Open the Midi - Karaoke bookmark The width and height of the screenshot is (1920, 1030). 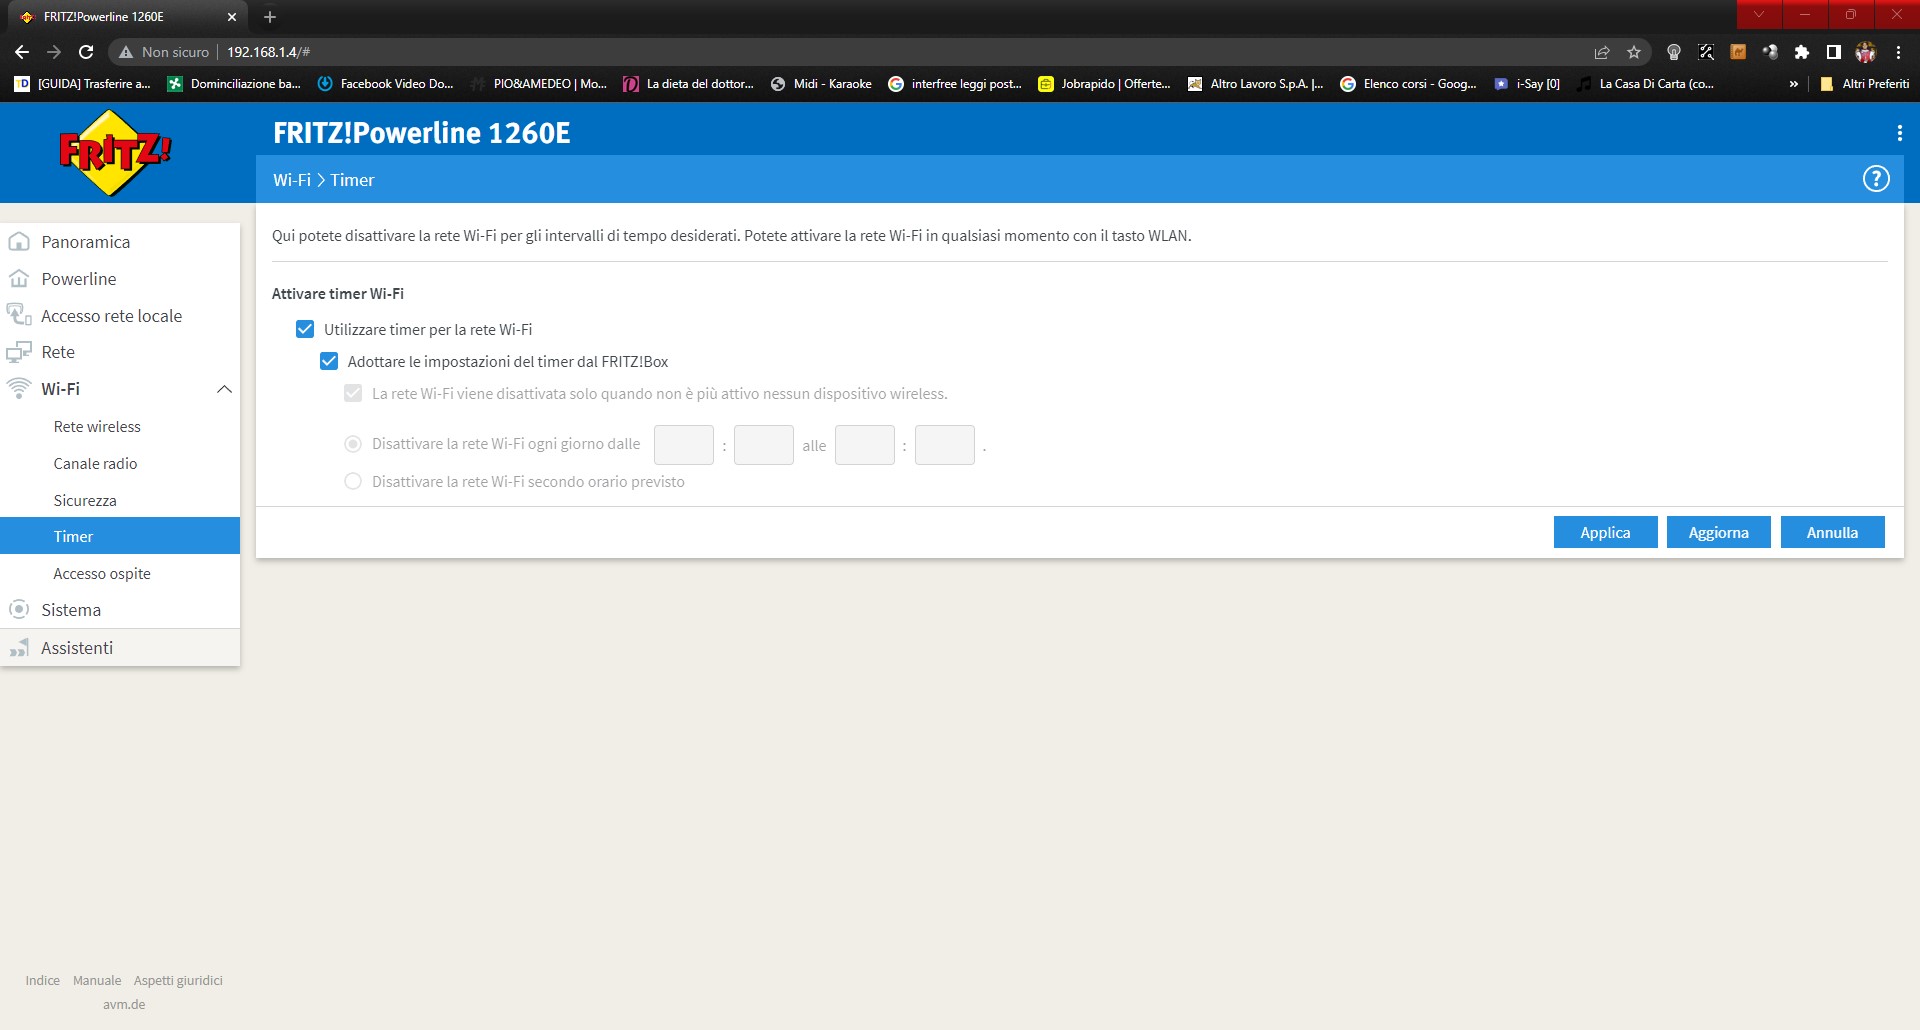tap(821, 84)
